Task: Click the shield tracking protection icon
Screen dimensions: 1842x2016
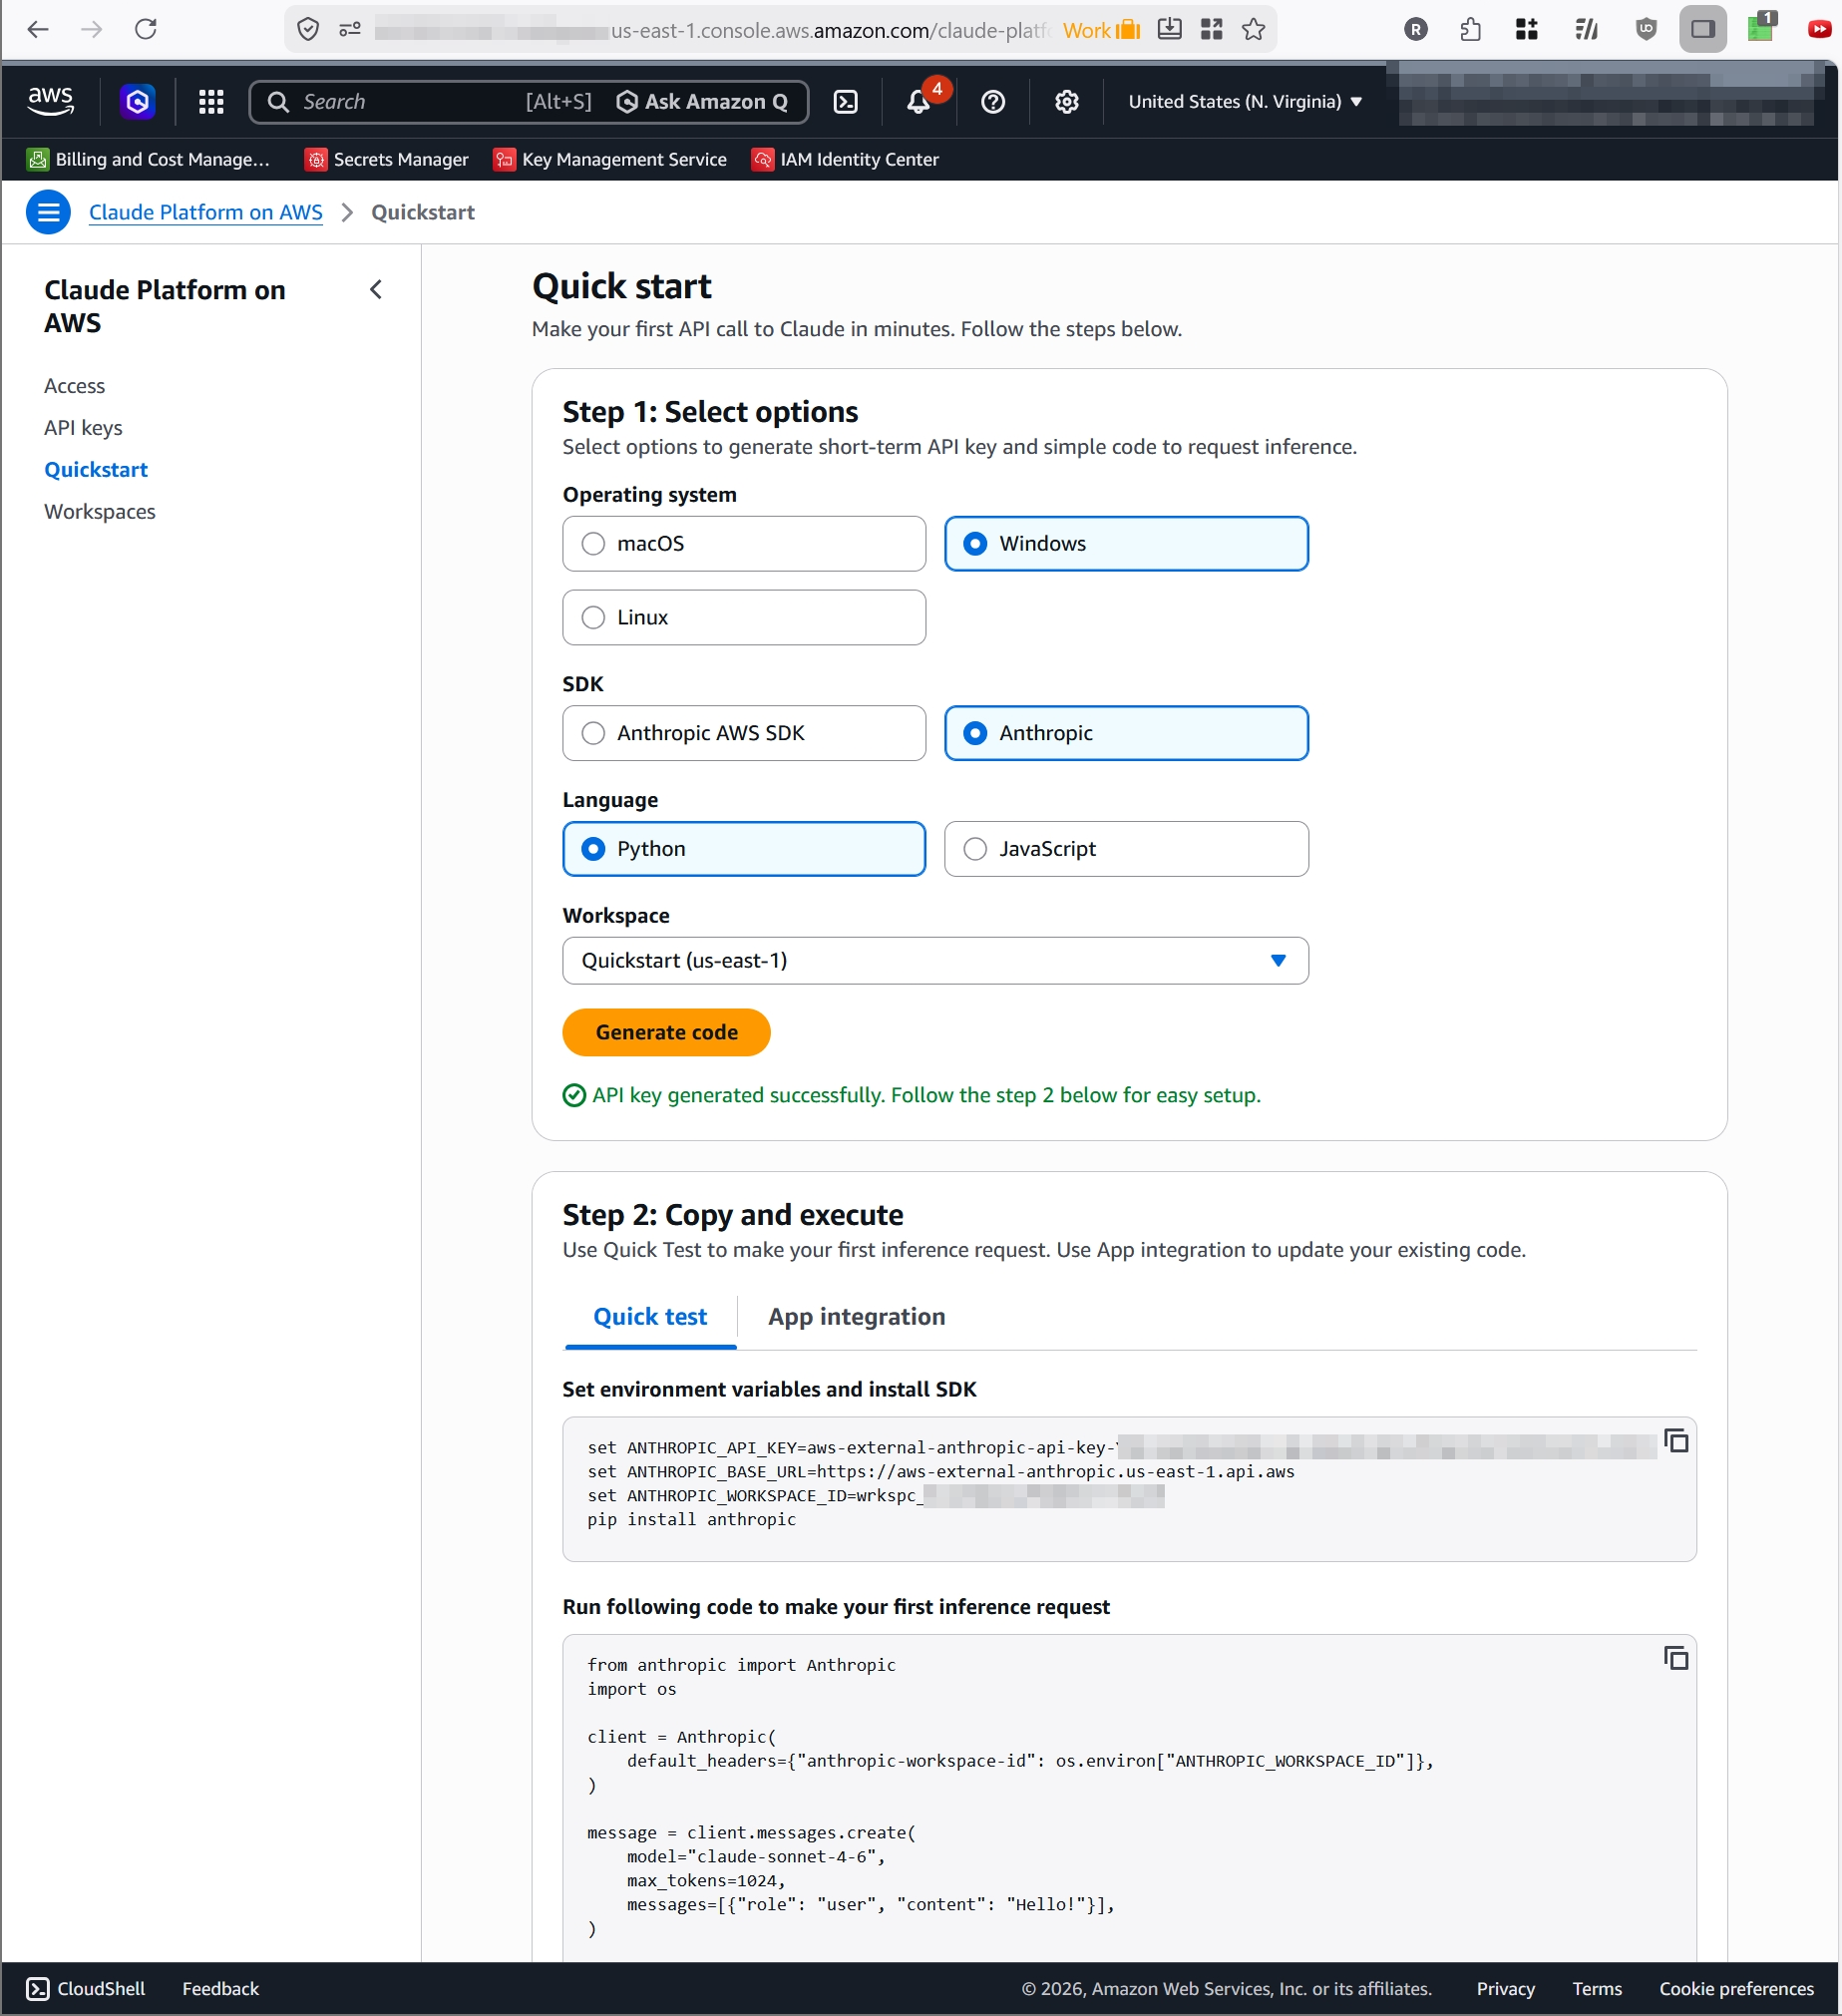Action: [x=308, y=29]
